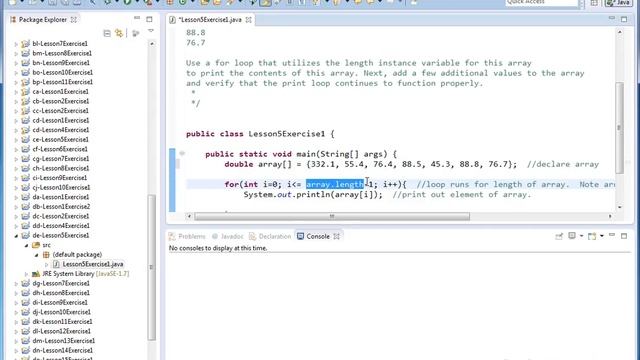Select the cb-Lesson2Exercise1 project
640x360 pixels.
click(x=60, y=101)
